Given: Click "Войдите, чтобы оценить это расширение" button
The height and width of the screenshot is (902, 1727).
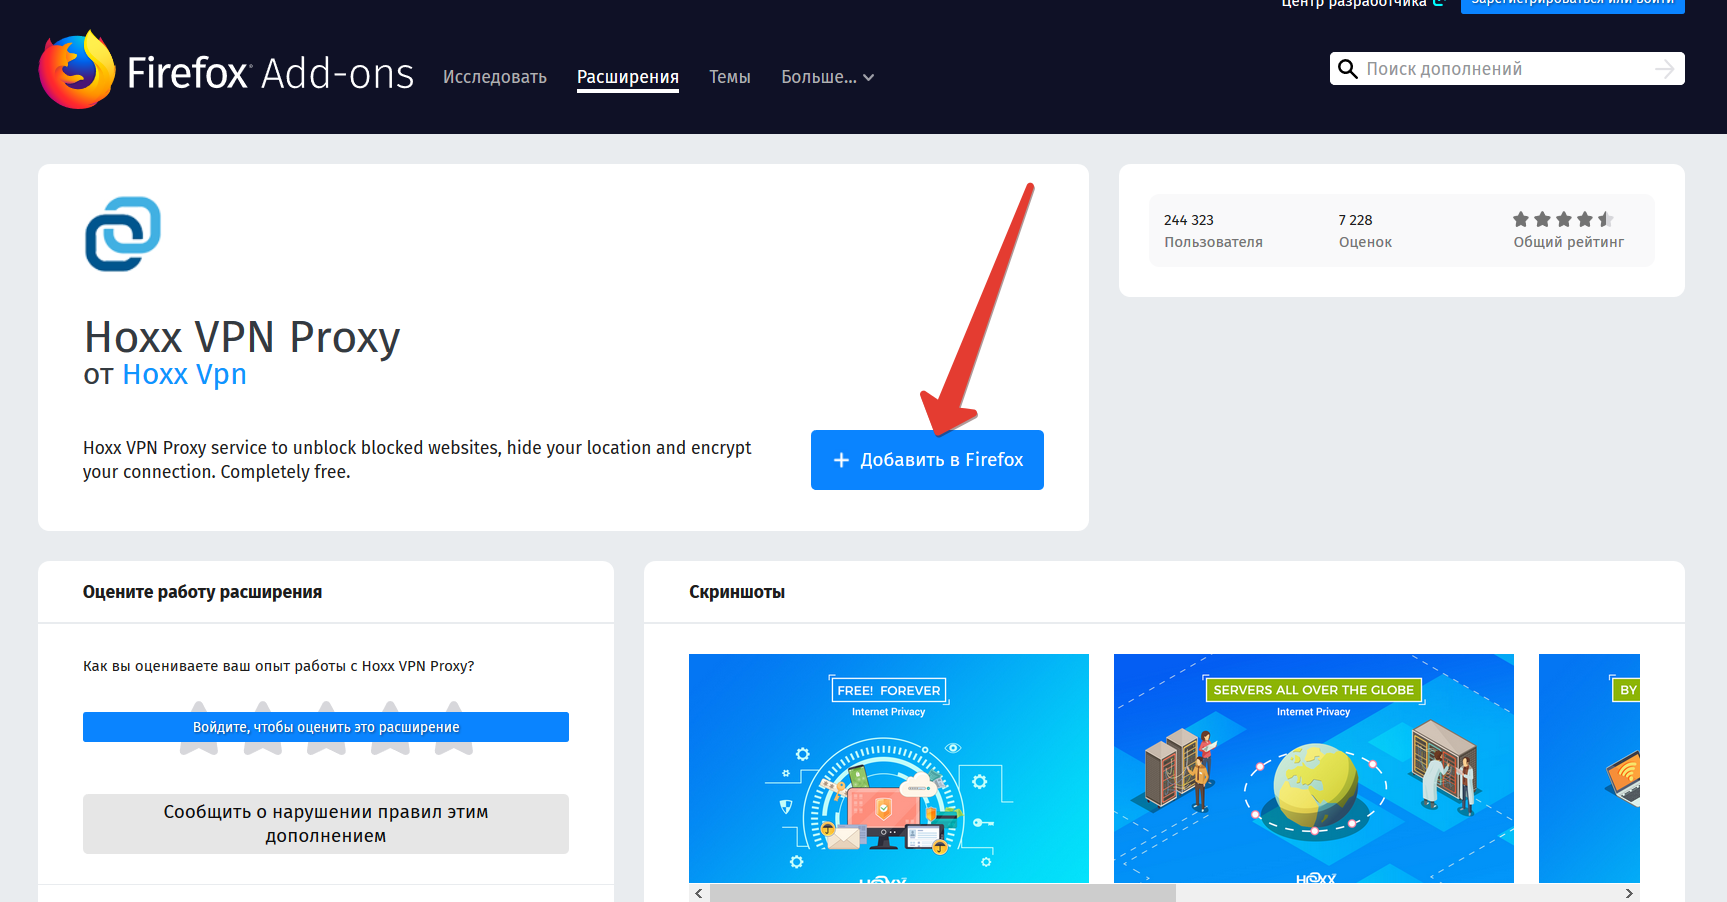Looking at the screenshot, I should click(326, 727).
